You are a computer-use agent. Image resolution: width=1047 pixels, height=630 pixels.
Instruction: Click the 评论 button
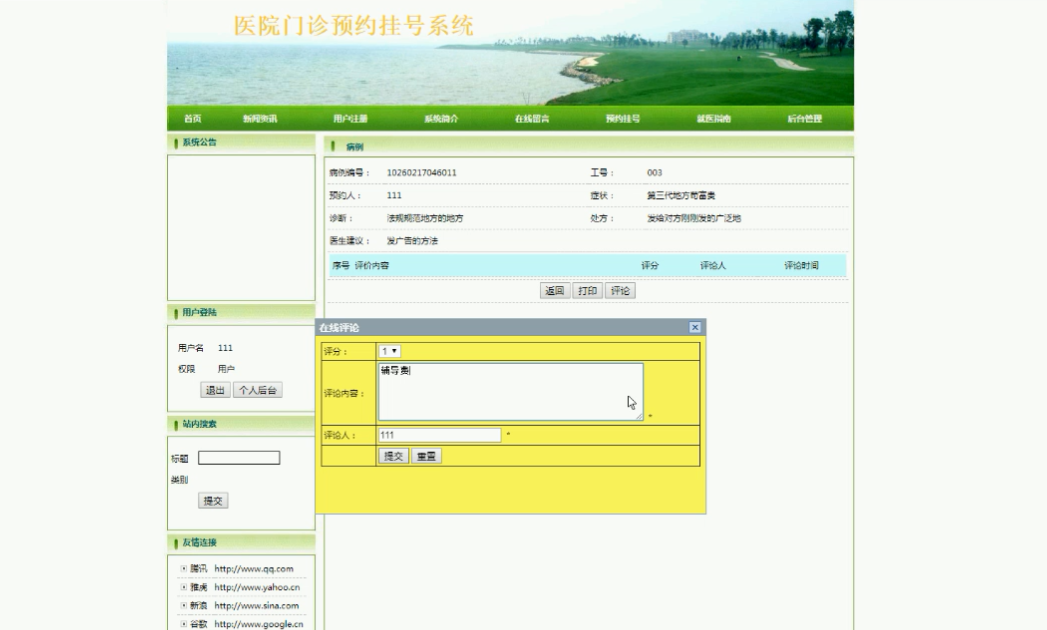click(620, 291)
